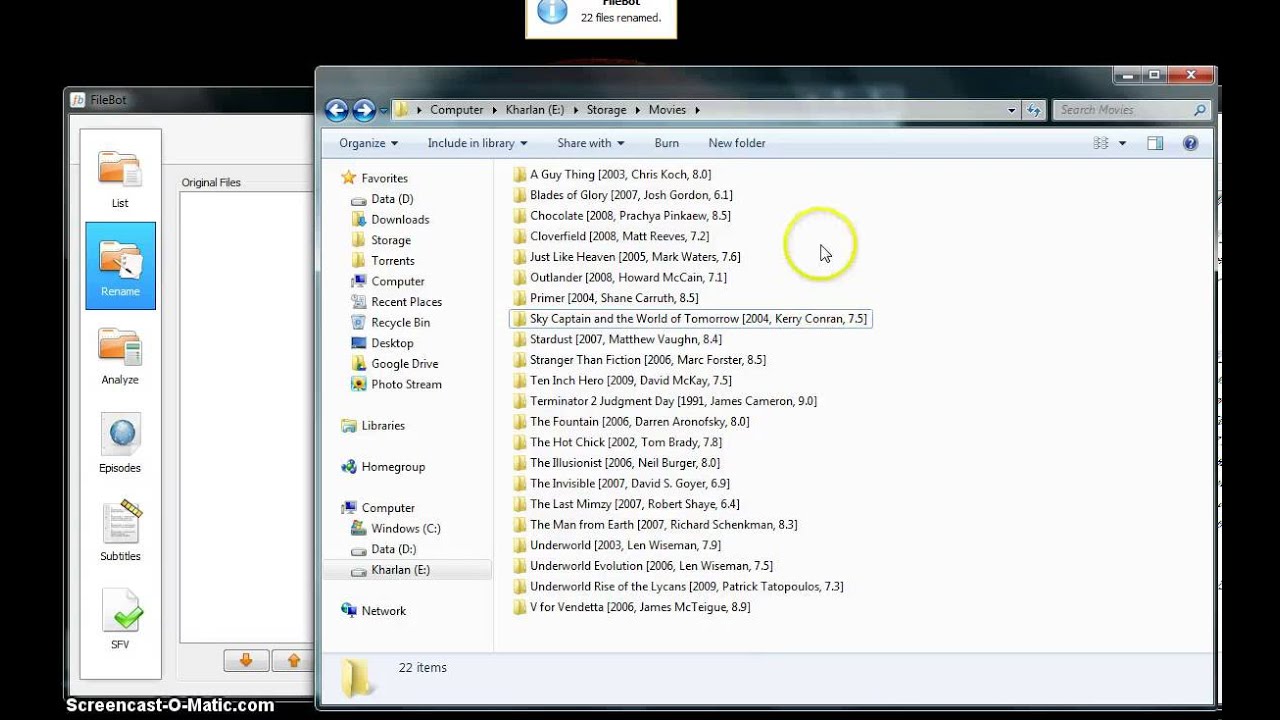This screenshot has width=1280, height=720.
Task: Open Torrents folder in Favorites
Action: pyautogui.click(x=392, y=261)
